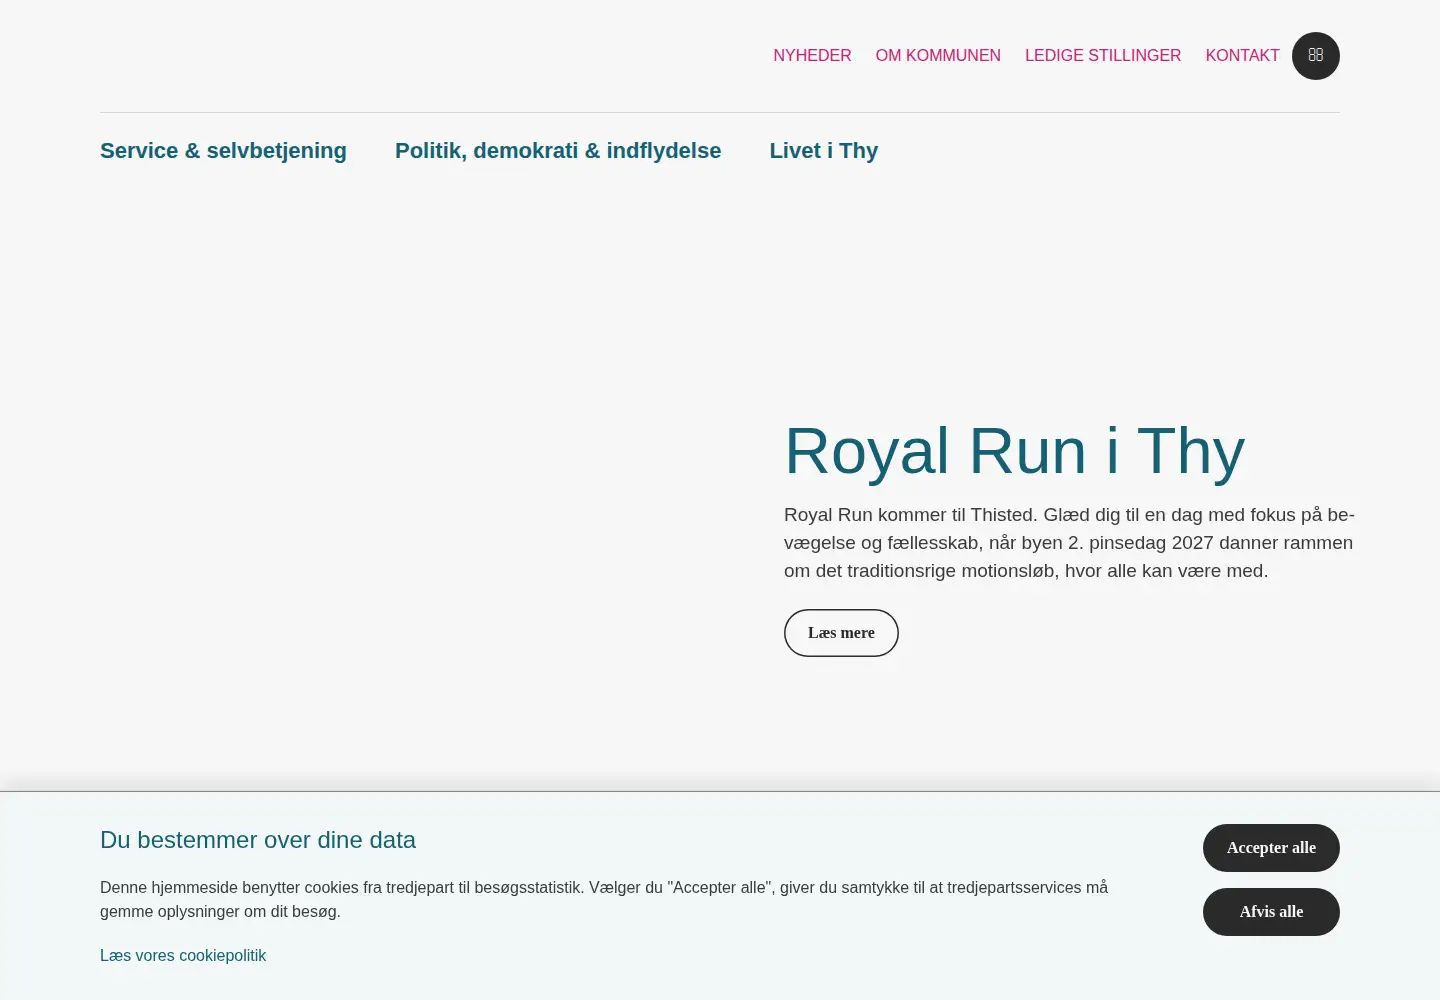The image size is (1440, 1000).
Task: Click the Royal Run kommer til Thisted paragraph
Action: 1069,543
